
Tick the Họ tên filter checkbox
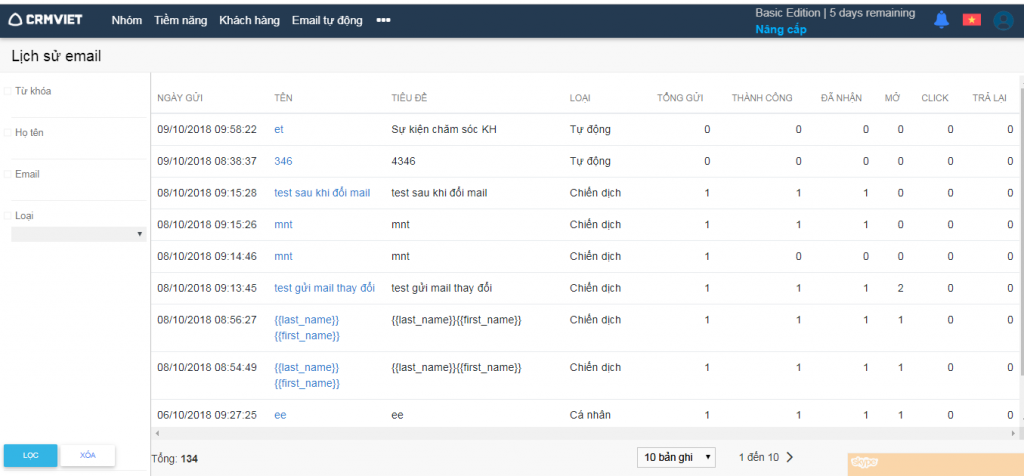coord(8,132)
